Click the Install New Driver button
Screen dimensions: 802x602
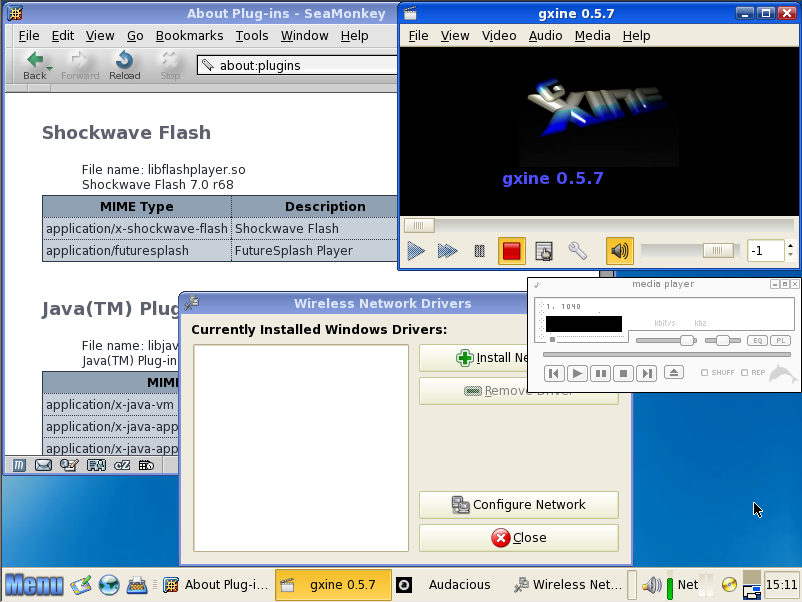(474, 358)
